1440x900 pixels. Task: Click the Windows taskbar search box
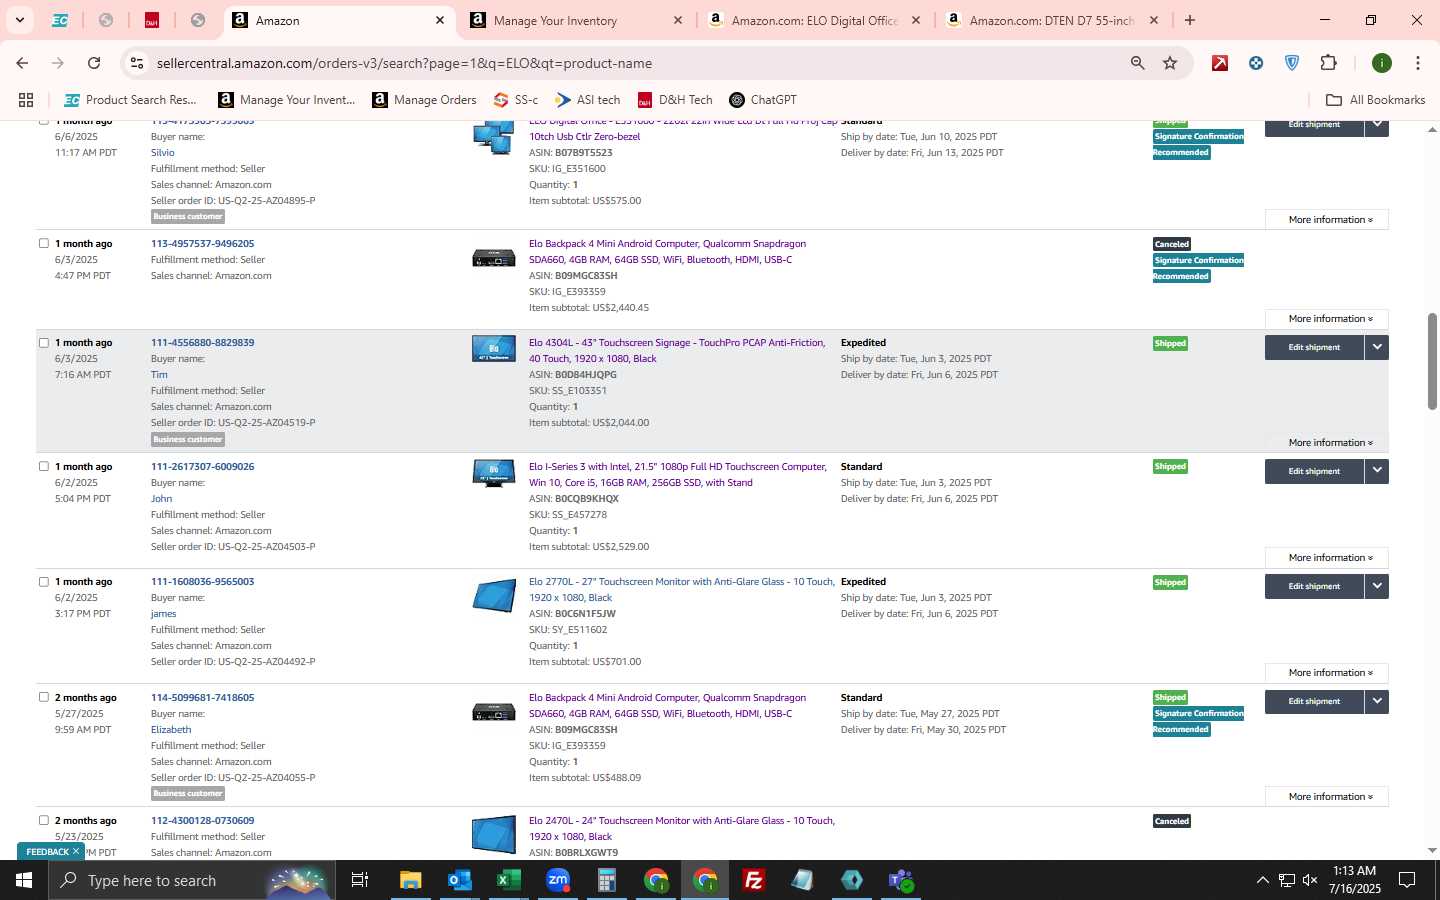pyautogui.click(x=190, y=880)
